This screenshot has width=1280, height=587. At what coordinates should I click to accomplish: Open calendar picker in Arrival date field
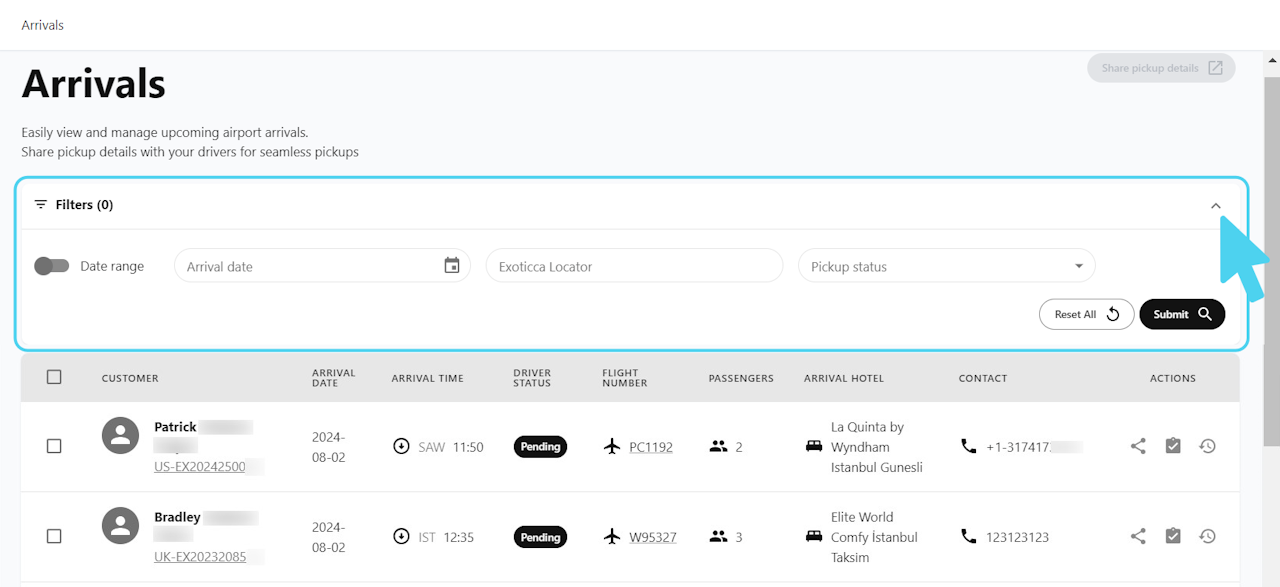(452, 266)
